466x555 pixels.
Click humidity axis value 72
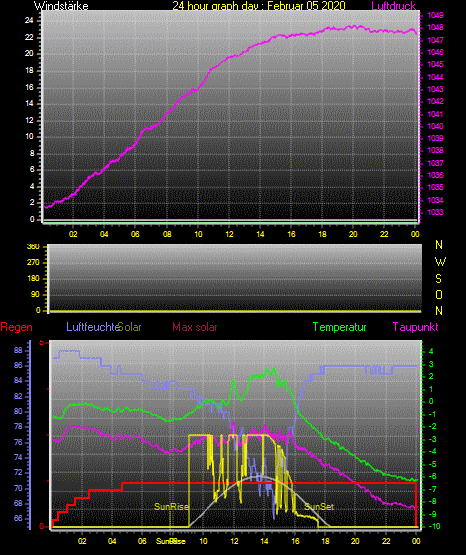click(x=18, y=473)
